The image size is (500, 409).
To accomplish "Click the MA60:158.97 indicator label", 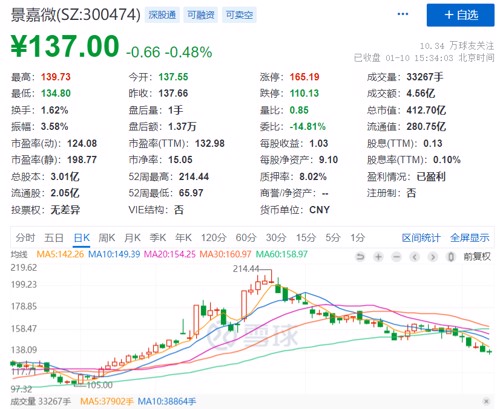I will [281, 254].
